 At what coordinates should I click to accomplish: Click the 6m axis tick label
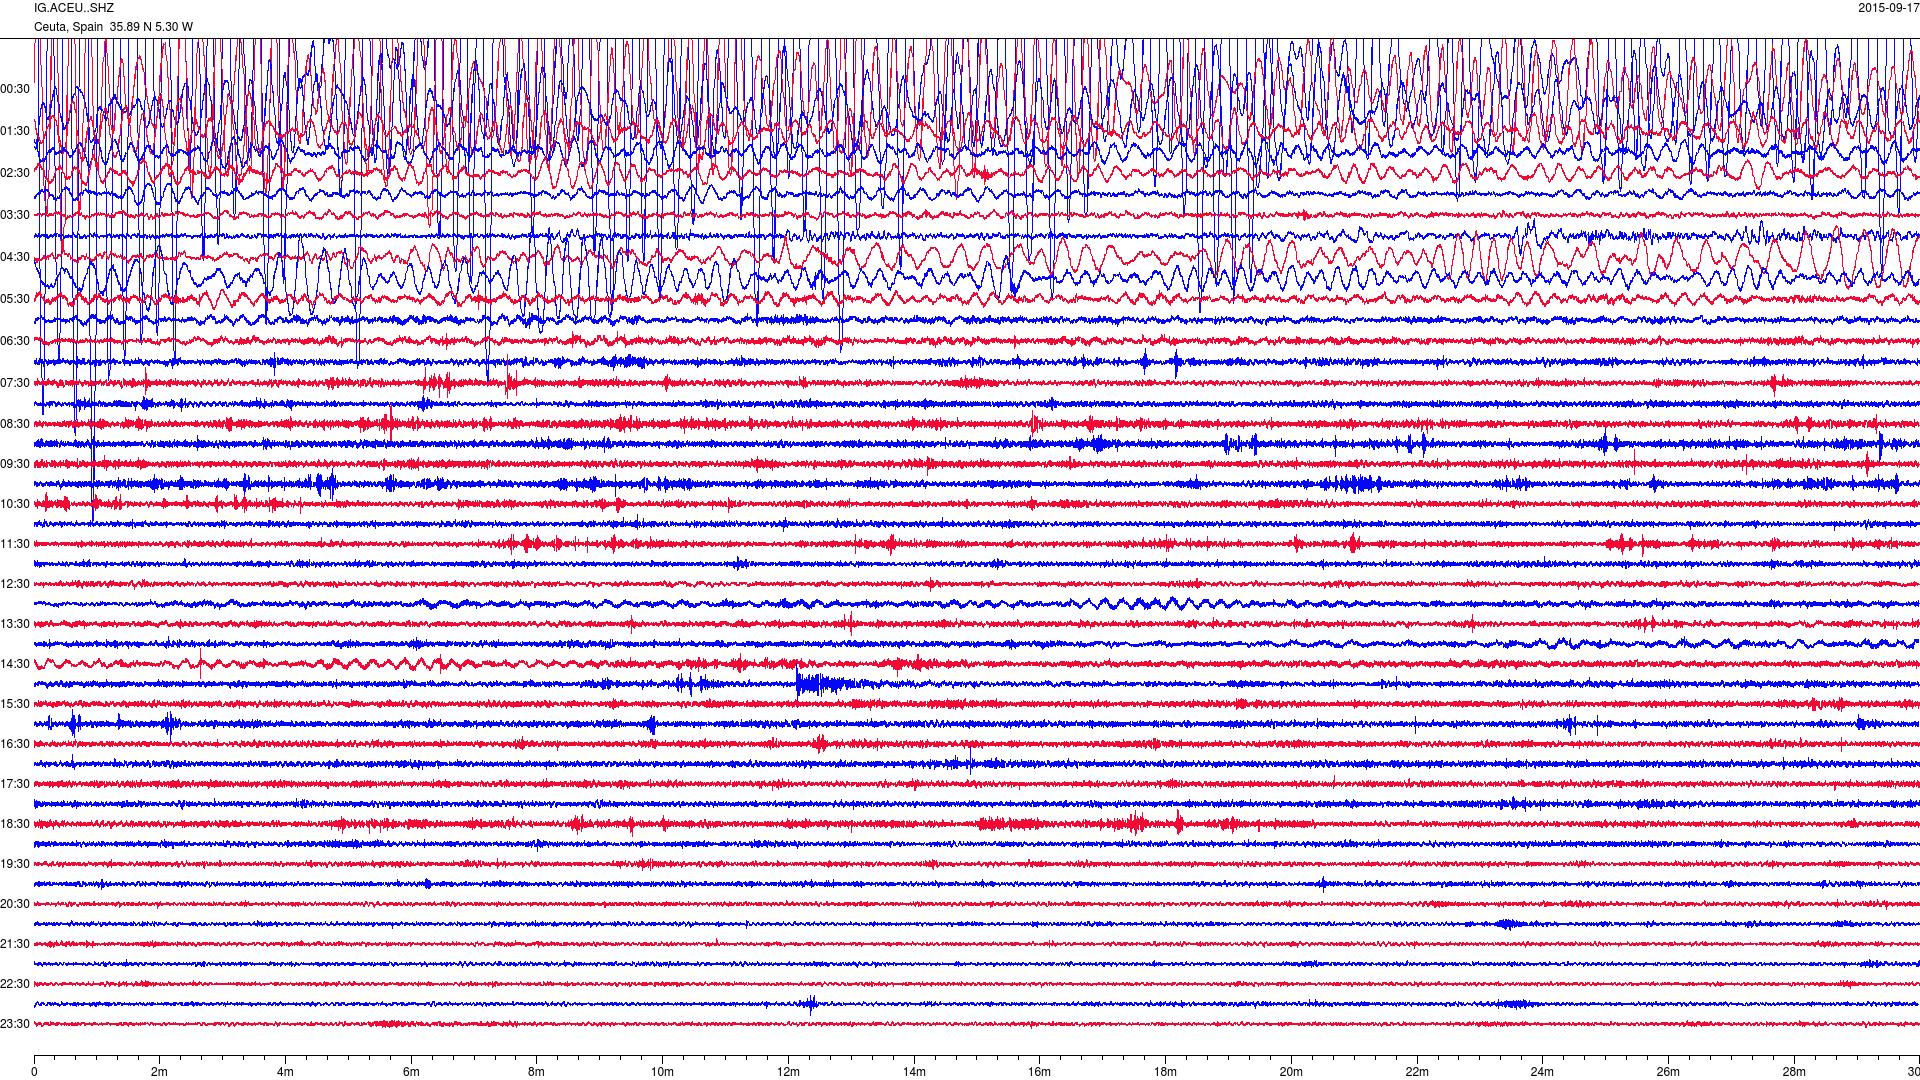pyautogui.click(x=411, y=1072)
